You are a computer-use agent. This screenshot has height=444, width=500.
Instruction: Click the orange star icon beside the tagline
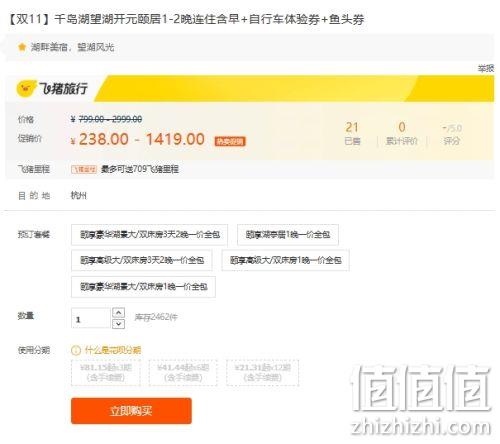tap(22, 47)
